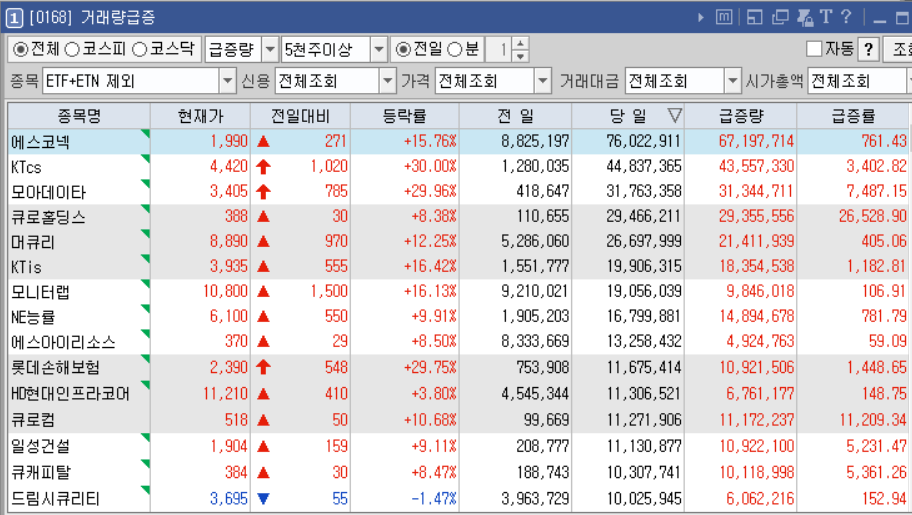Open the 신용 전체조회 dropdown
Viewport: 912px width, 515px height.
387,81
